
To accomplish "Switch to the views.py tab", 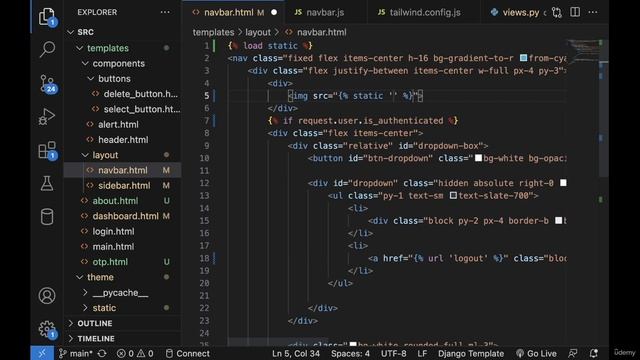I will (515, 13).
